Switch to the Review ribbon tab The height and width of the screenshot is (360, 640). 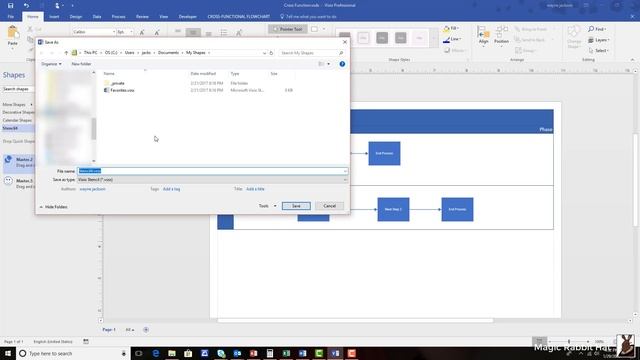(x=142, y=17)
